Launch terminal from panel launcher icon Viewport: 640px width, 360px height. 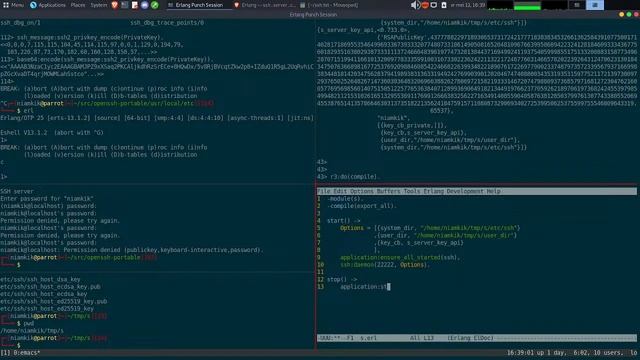pyautogui.click(x=124, y=5)
